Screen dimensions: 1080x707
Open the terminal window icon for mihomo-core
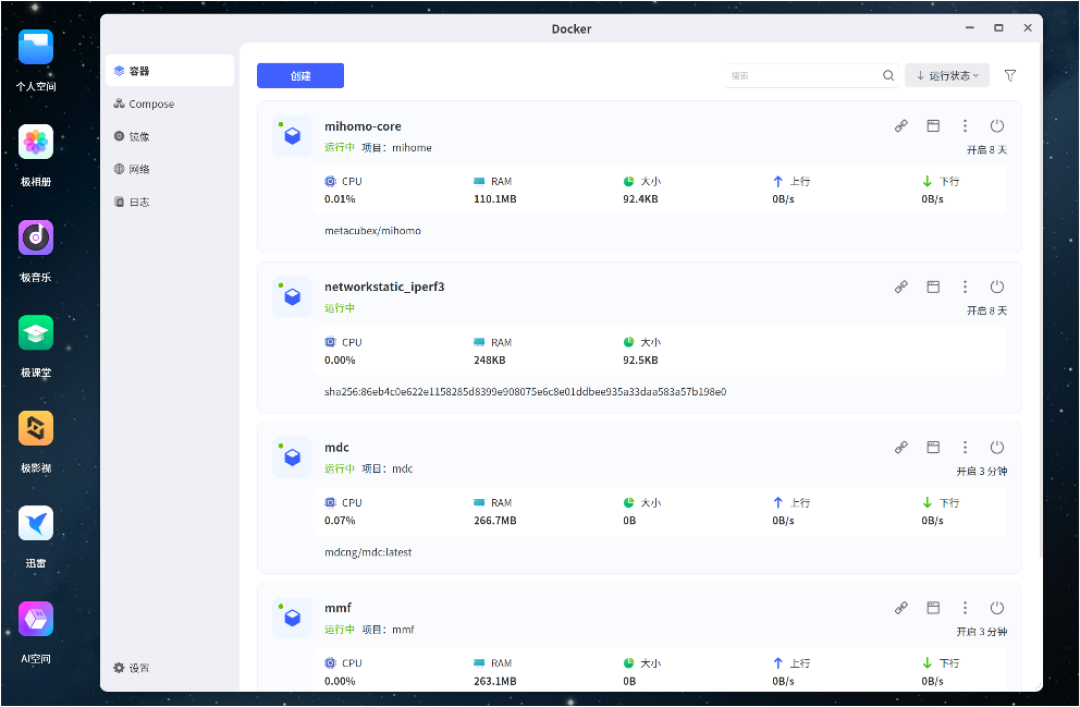tap(933, 126)
